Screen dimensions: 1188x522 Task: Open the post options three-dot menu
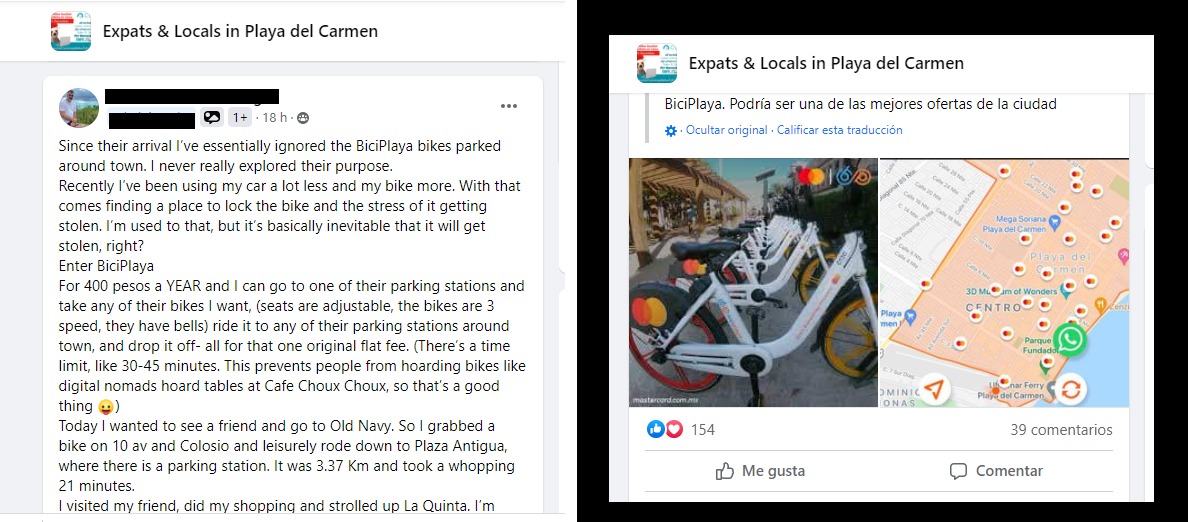click(509, 106)
